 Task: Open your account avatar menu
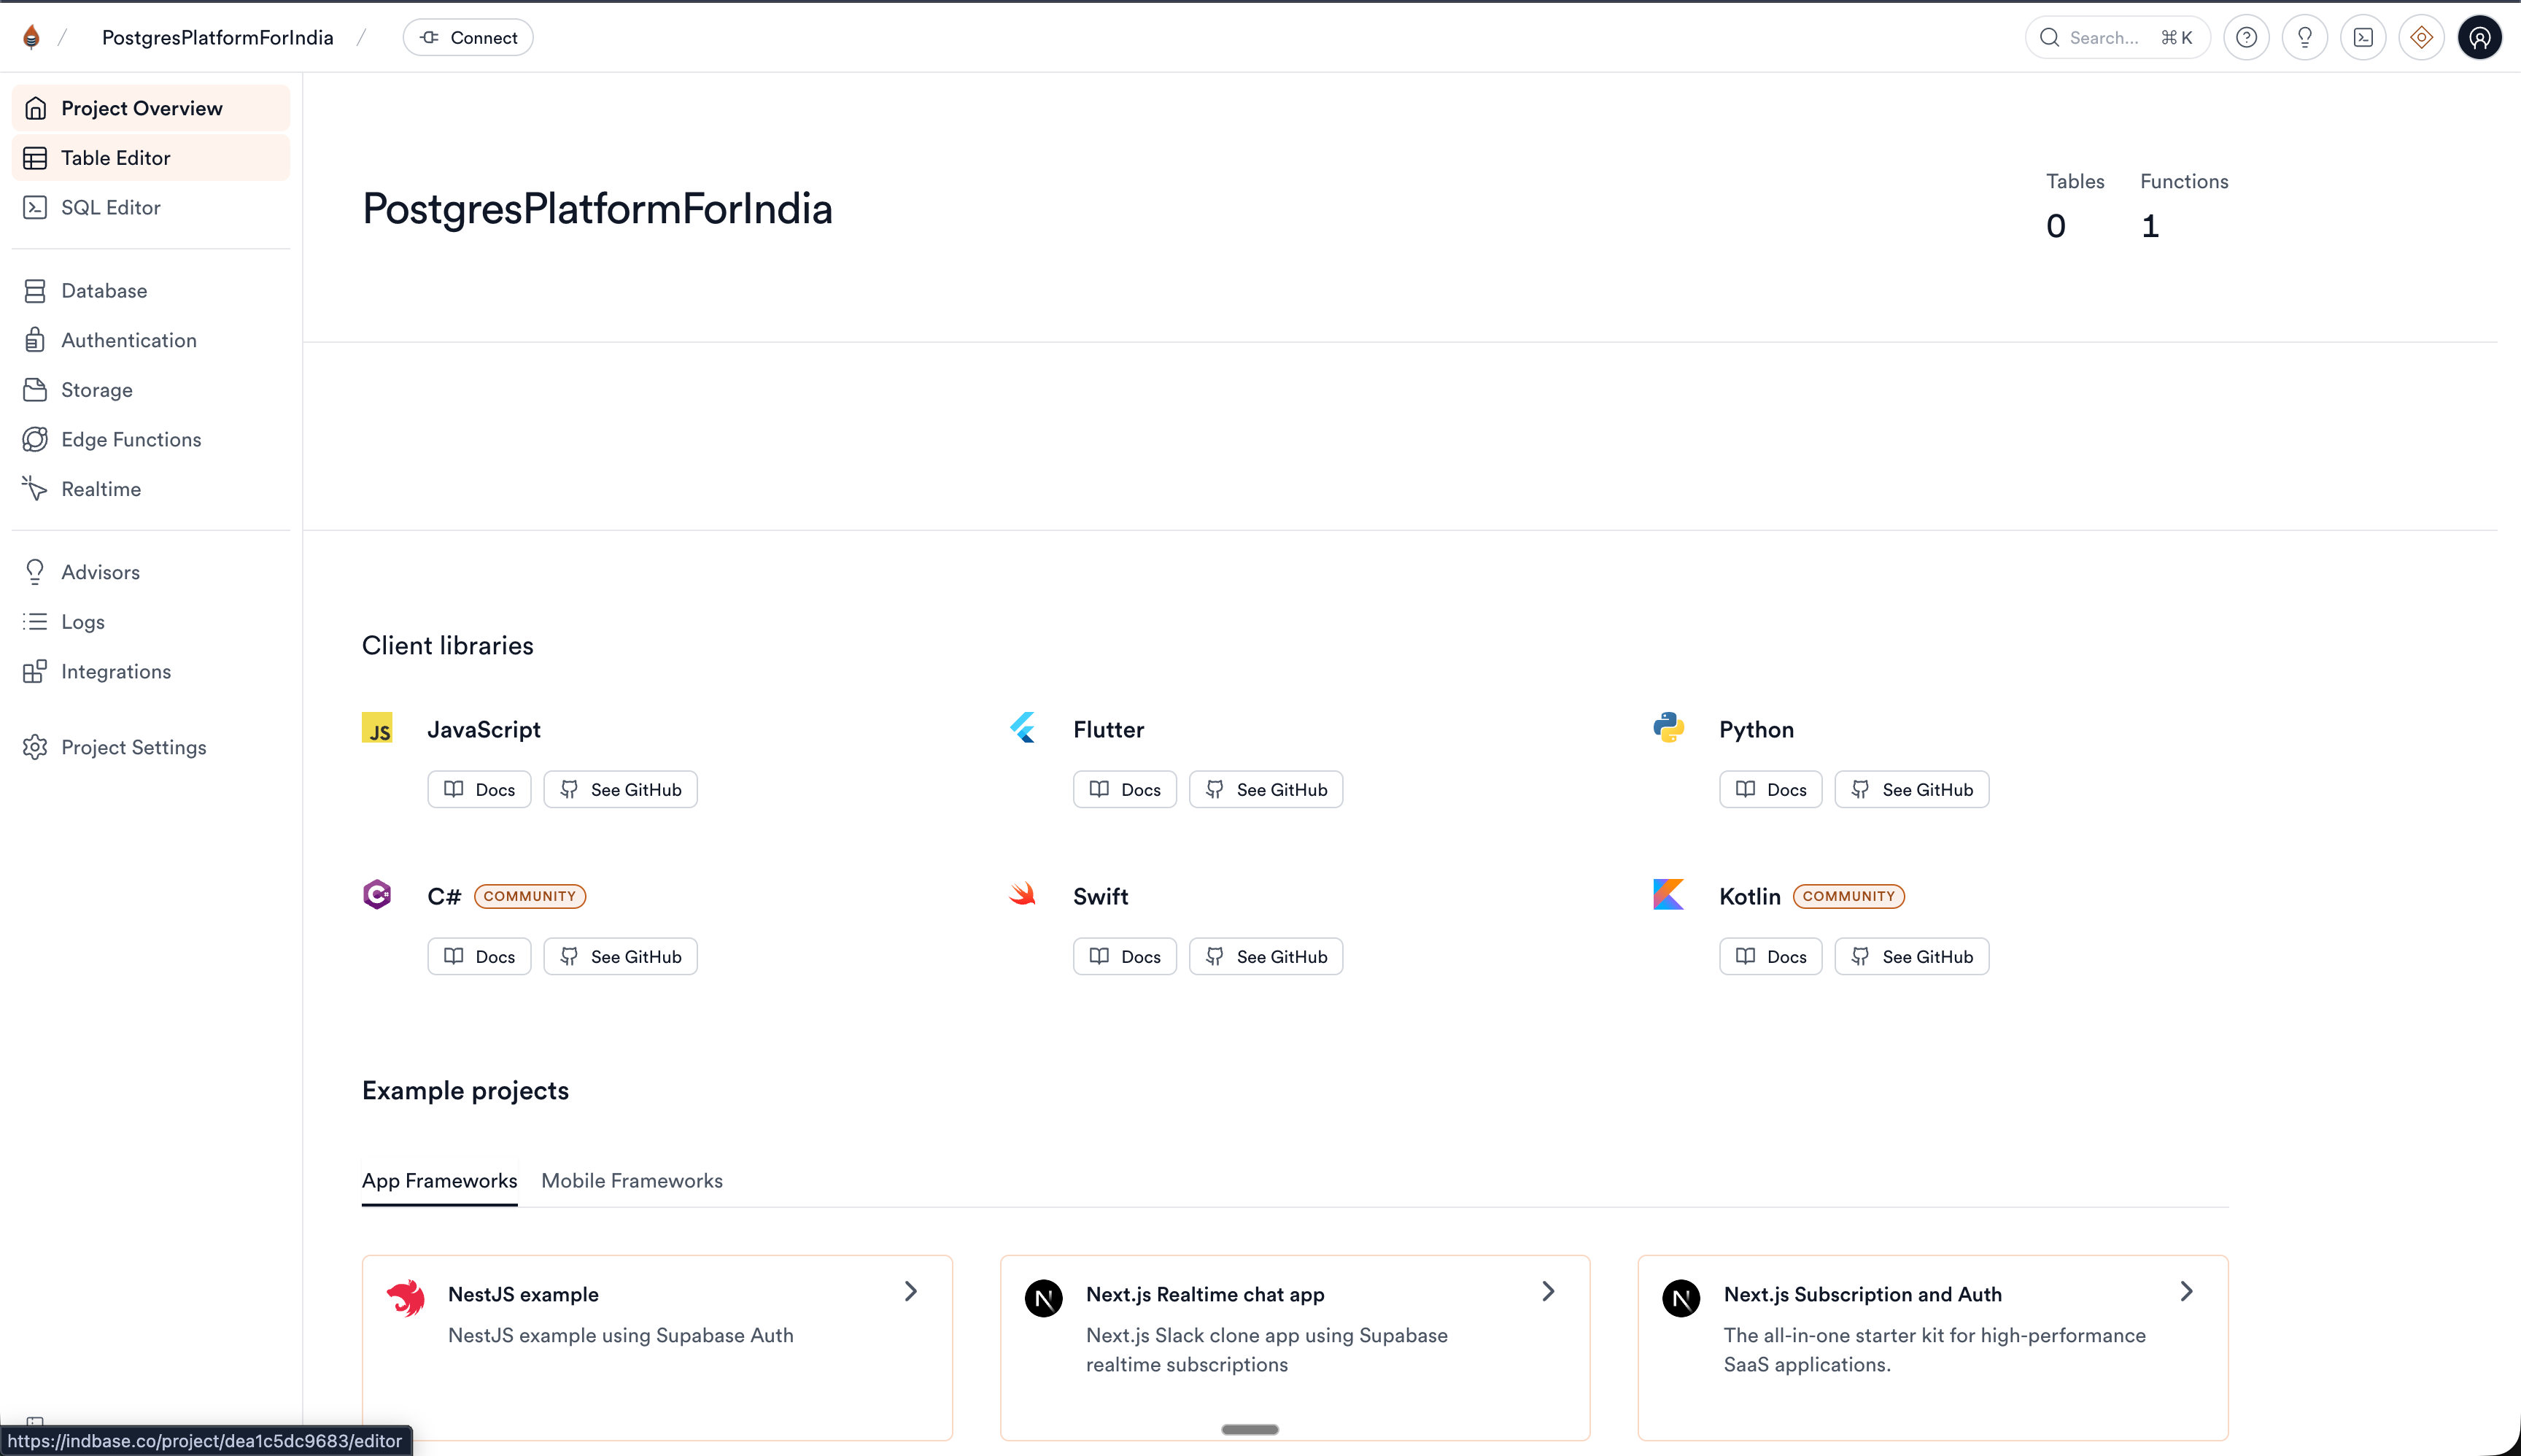tap(2479, 37)
